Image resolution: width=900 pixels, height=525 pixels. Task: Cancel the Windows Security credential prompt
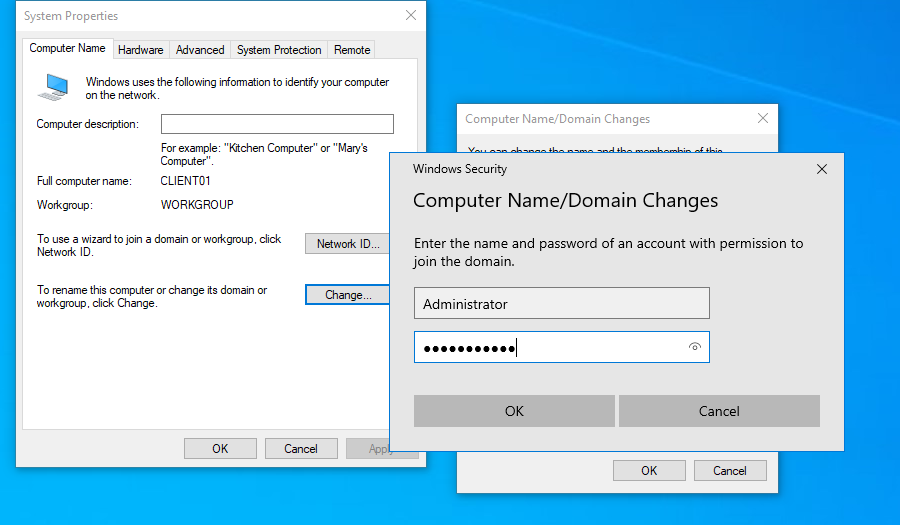coord(719,411)
